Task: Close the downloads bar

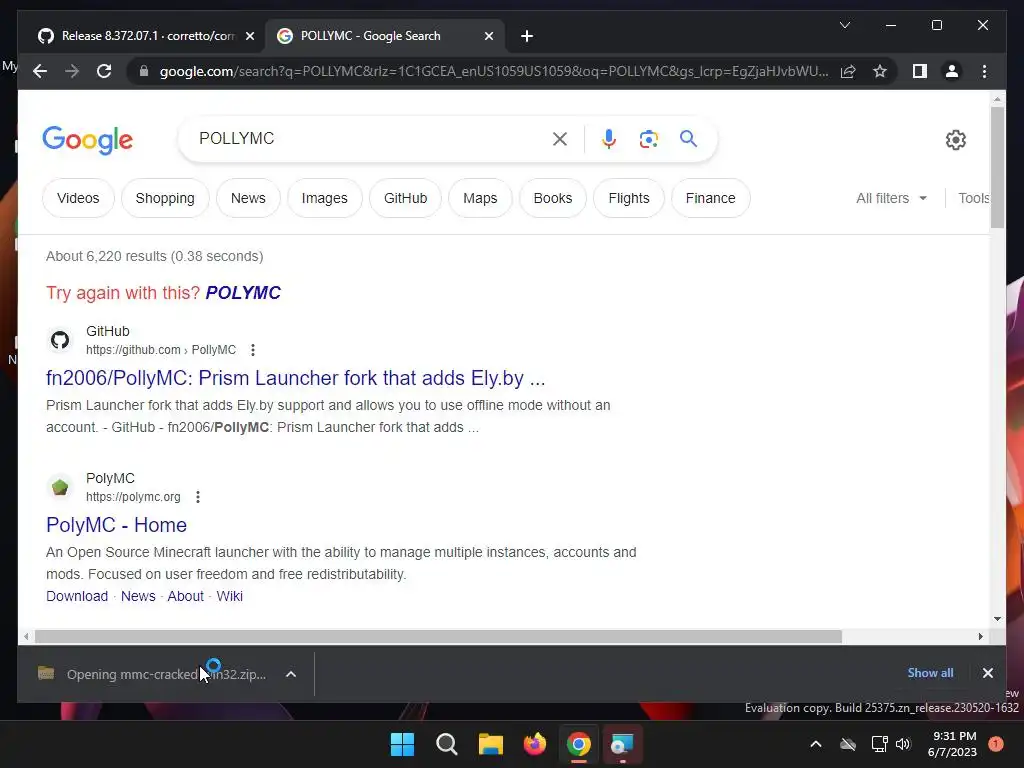Action: point(987,673)
